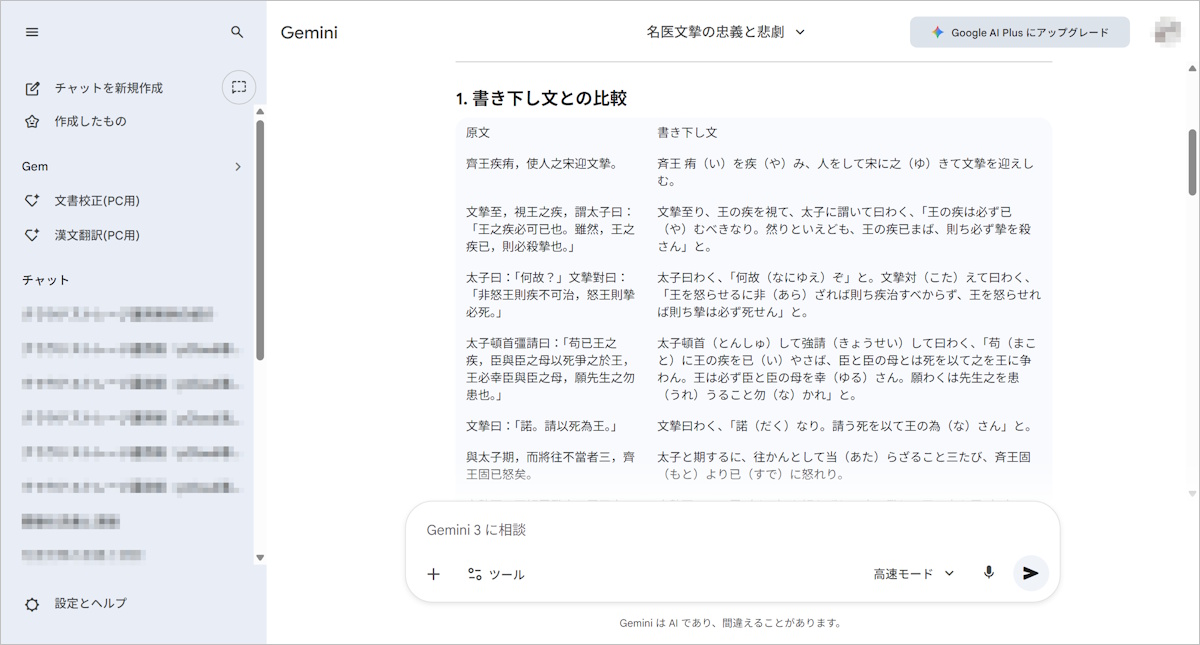Click the sidebar search icon
The height and width of the screenshot is (645, 1200).
tap(237, 32)
